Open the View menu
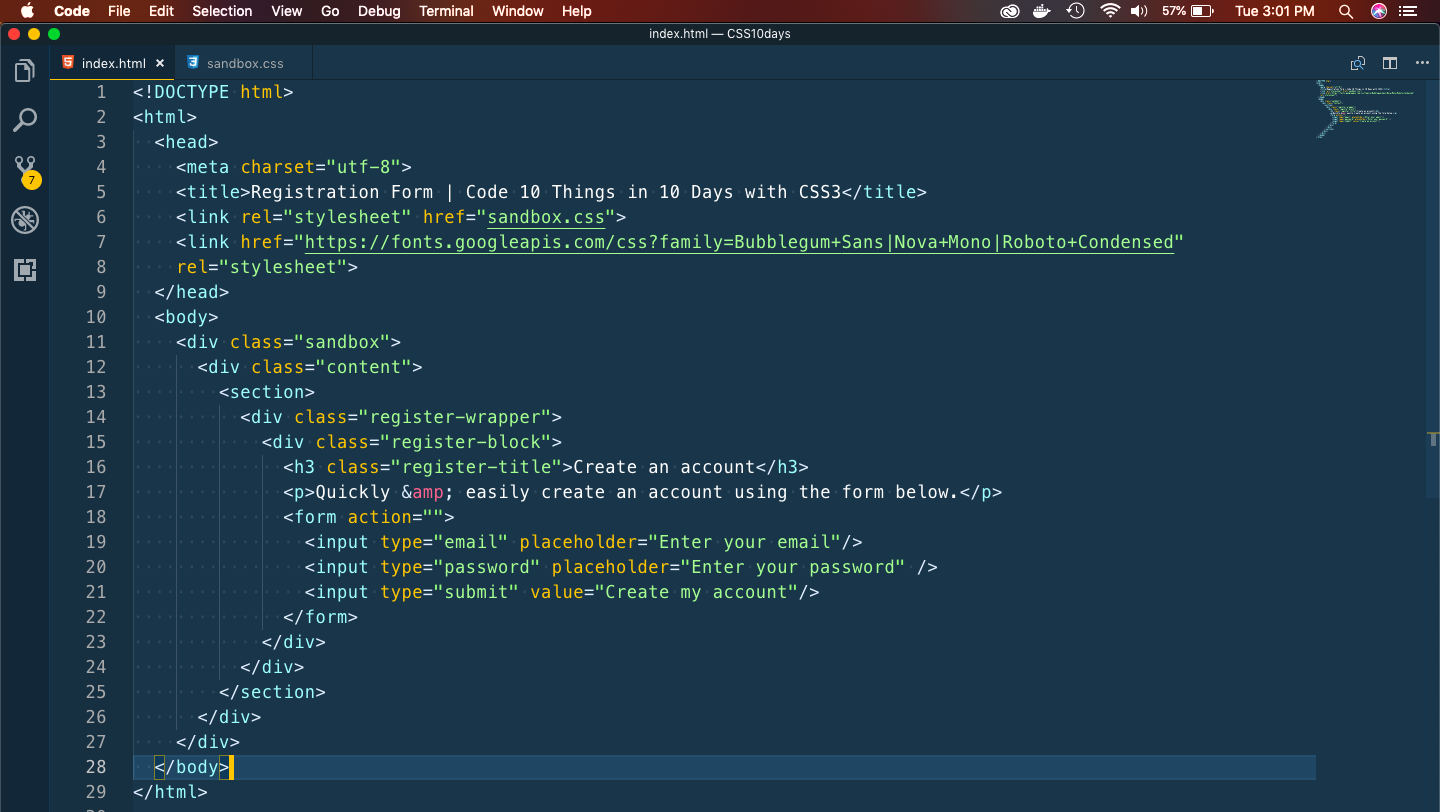 coord(287,11)
